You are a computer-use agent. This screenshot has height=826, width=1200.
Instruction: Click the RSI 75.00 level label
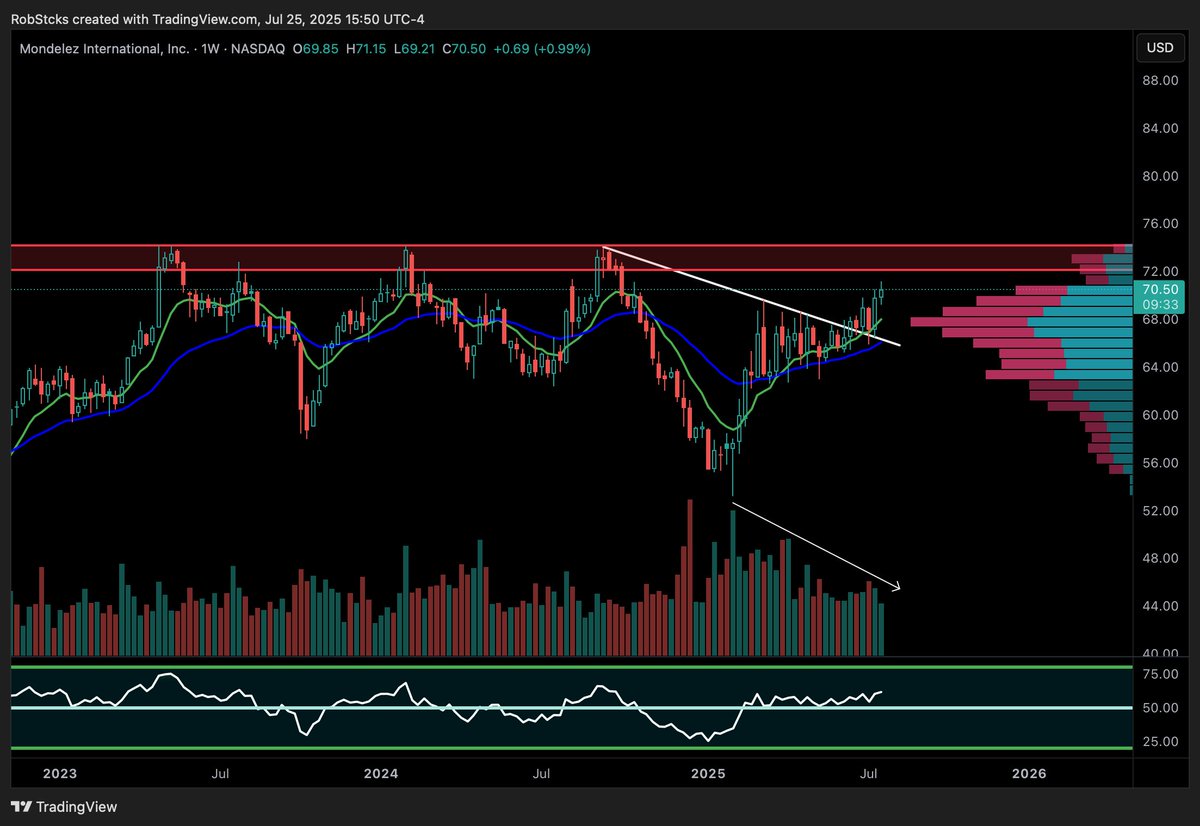pos(1159,674)
